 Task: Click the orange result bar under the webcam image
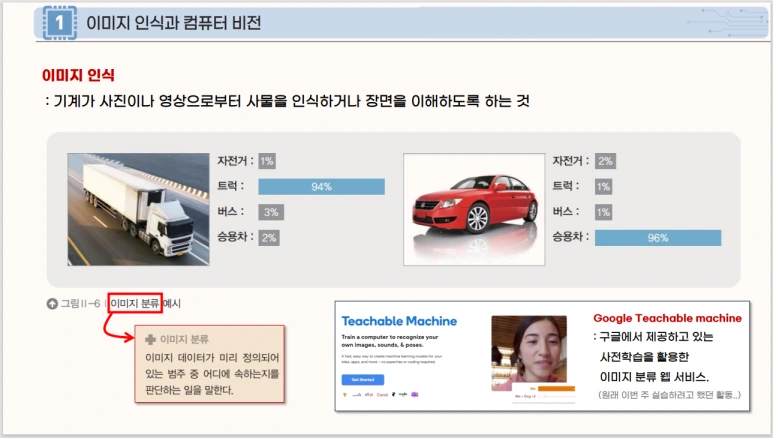(x=557, y=389)
